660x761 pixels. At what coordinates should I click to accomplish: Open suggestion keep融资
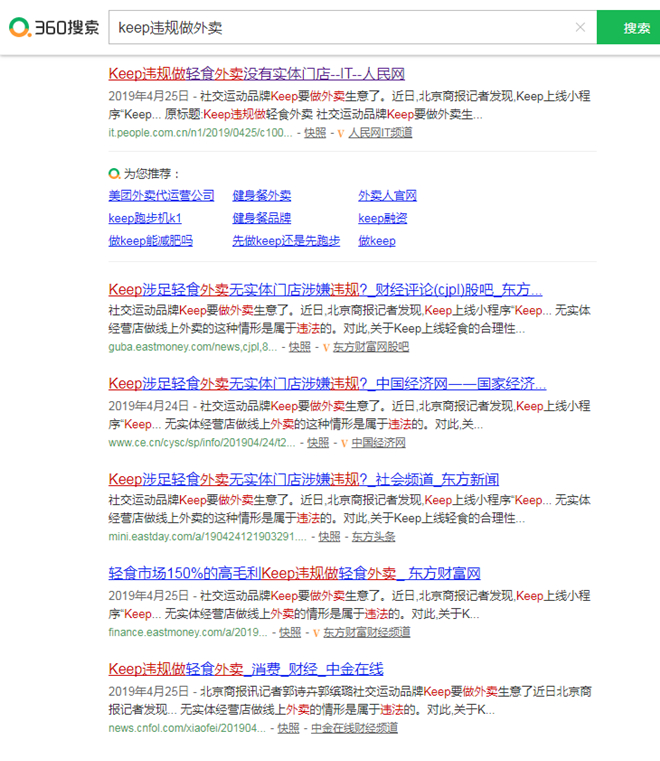tap(382, 218)
